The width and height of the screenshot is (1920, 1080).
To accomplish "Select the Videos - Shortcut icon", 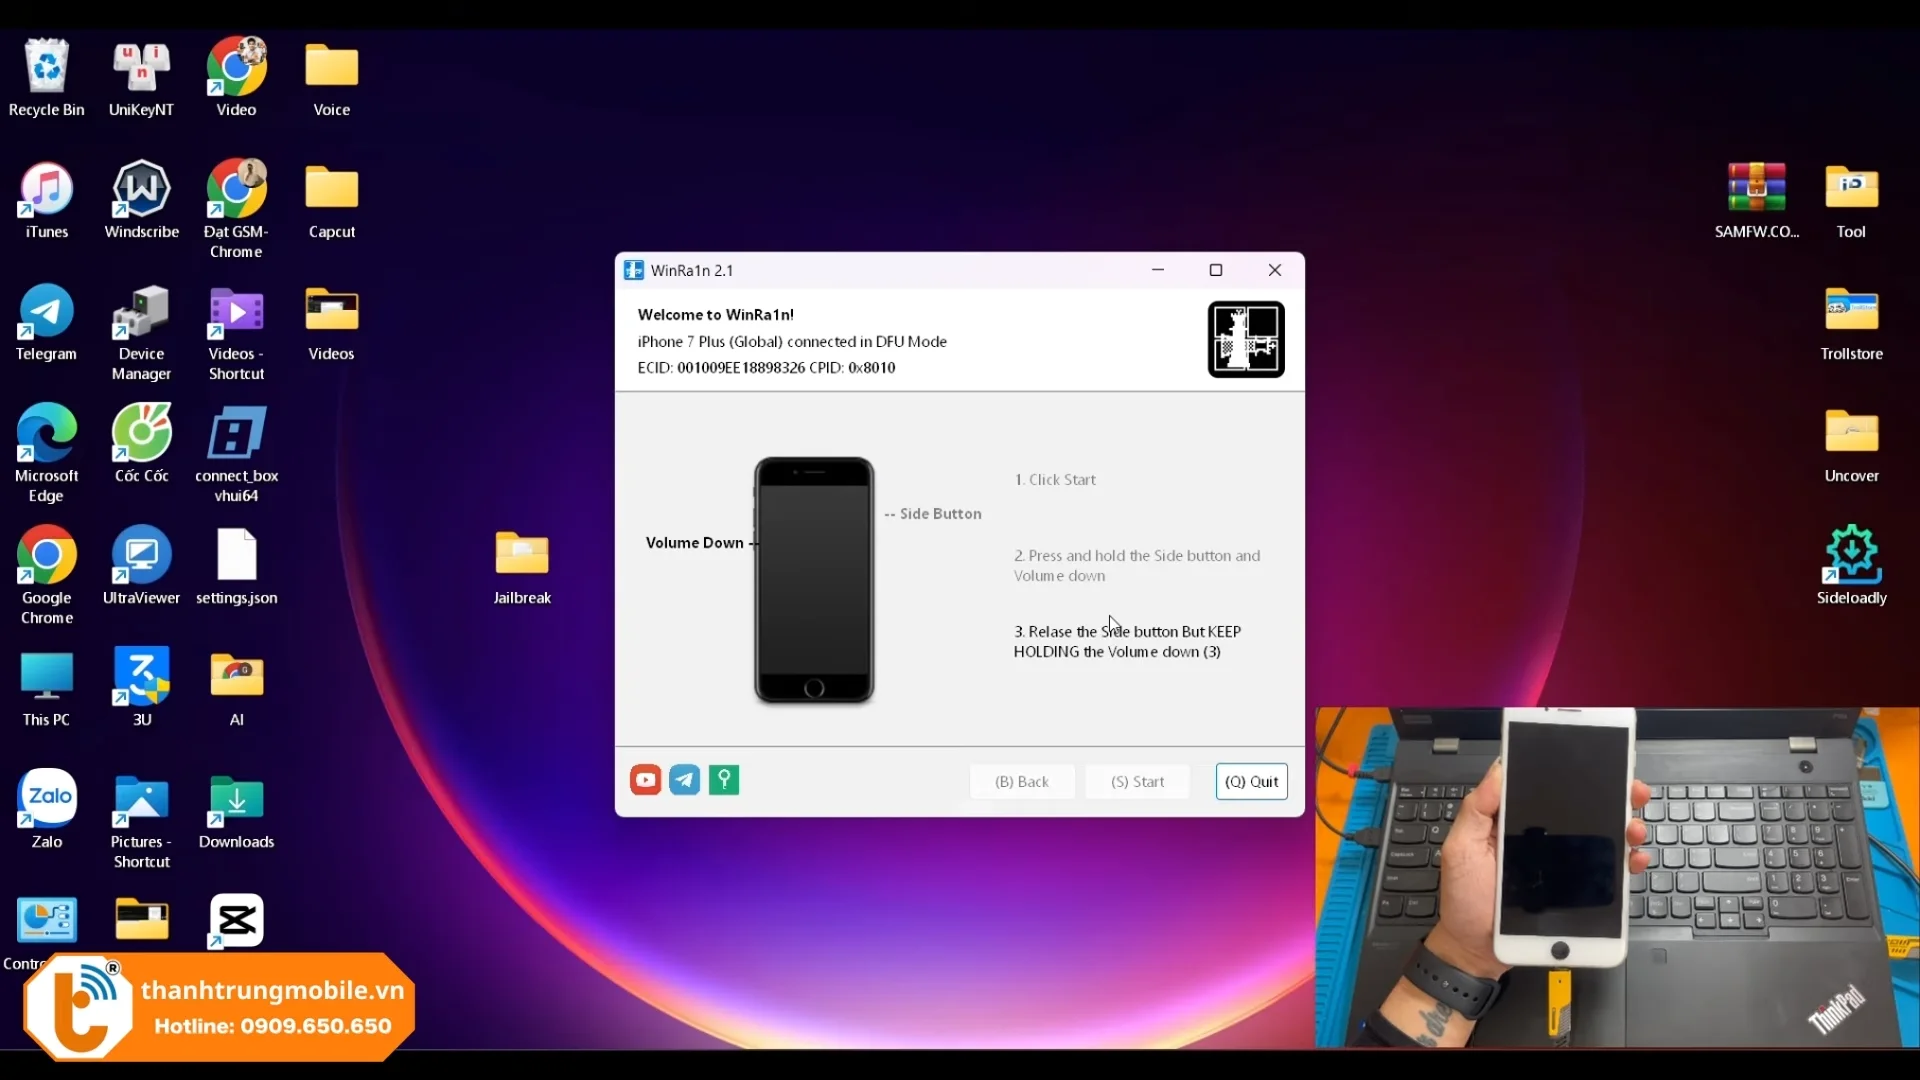I will [237, 333].
